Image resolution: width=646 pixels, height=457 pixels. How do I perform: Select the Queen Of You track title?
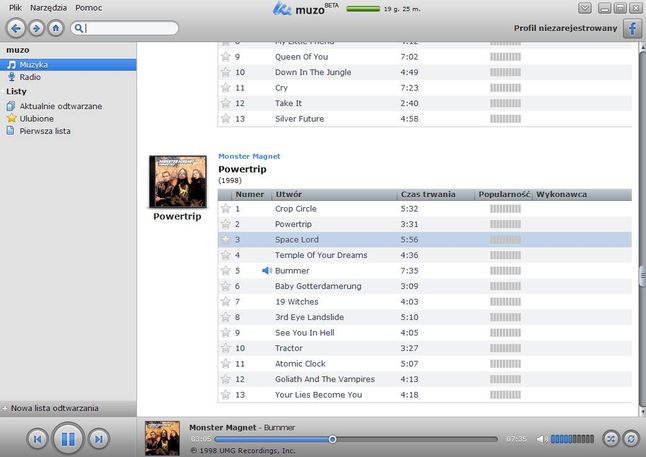click(x=302, y=57)
